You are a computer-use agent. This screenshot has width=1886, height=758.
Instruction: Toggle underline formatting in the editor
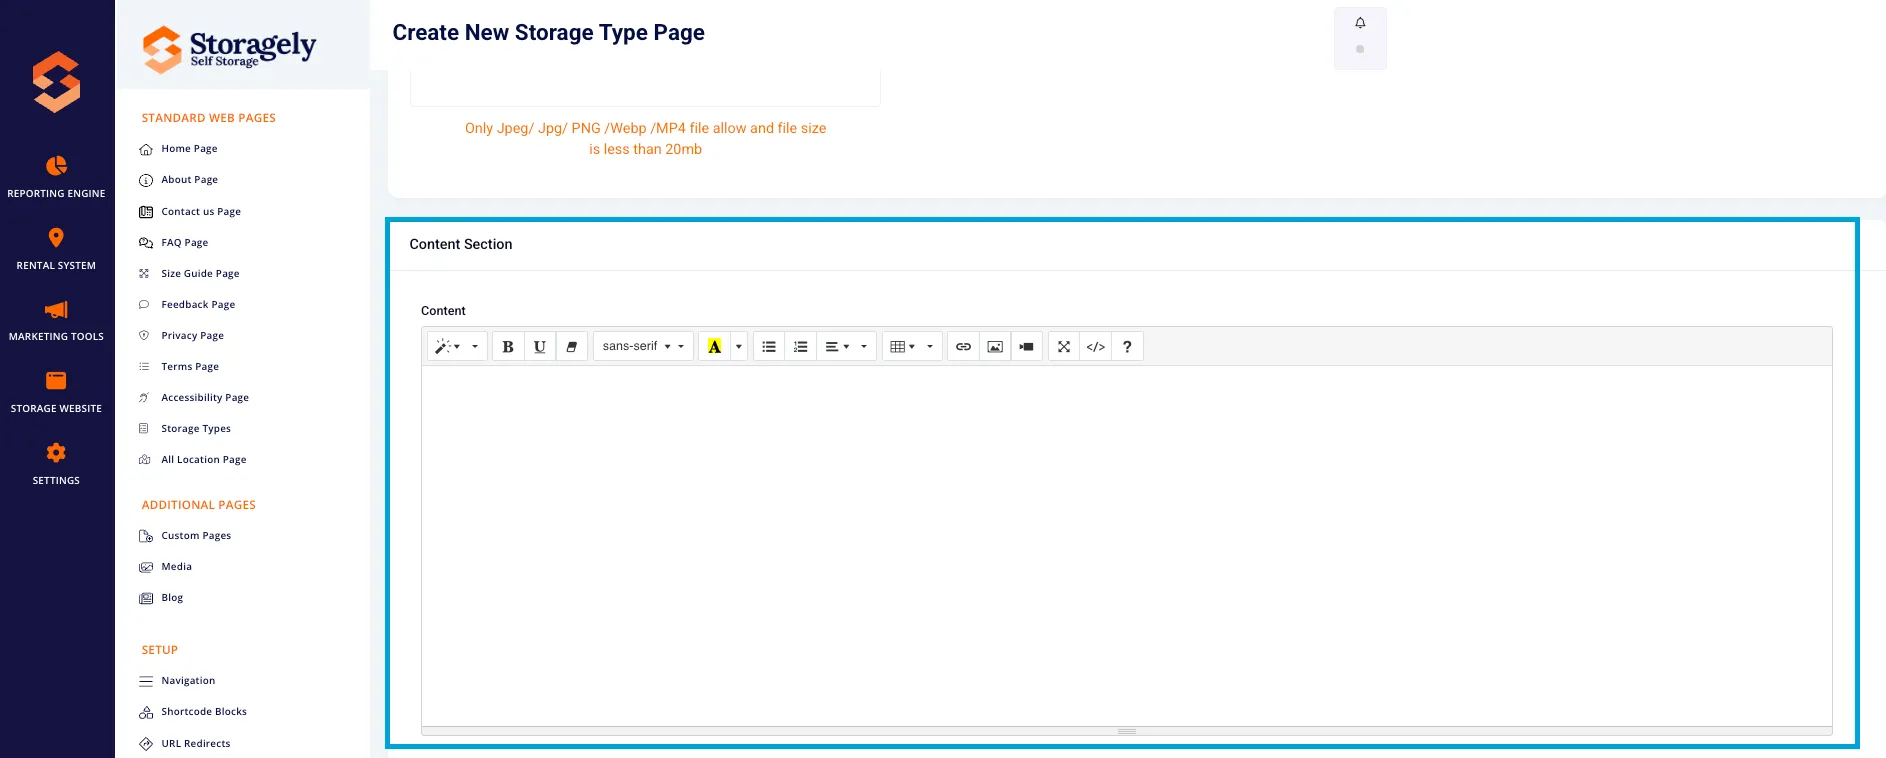point(540,346)
